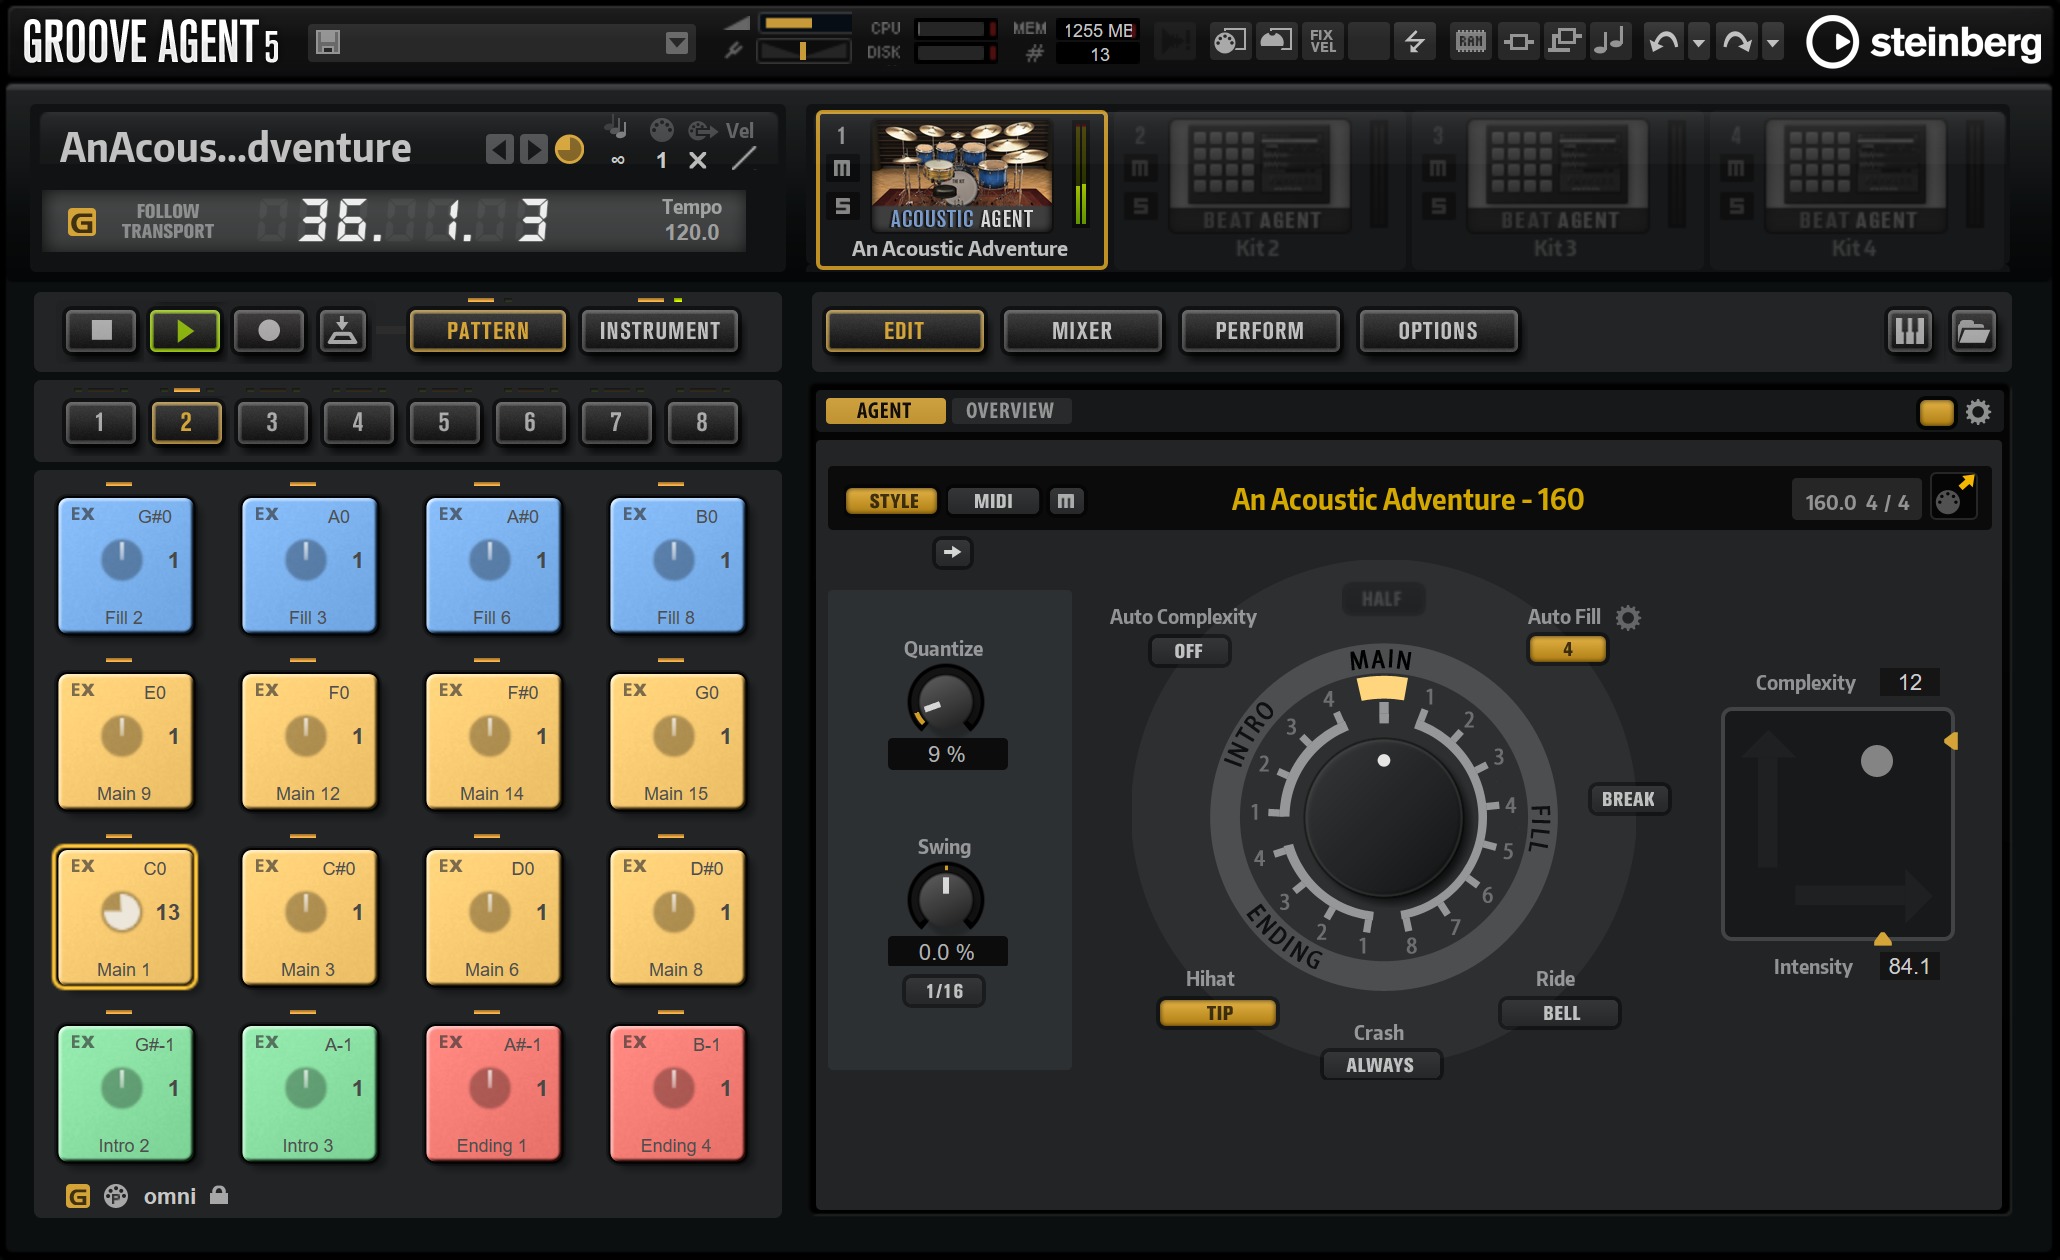Click the FIX VEL icon
Screen dimensions: 2060x1260
click(x=1323, y=42)
